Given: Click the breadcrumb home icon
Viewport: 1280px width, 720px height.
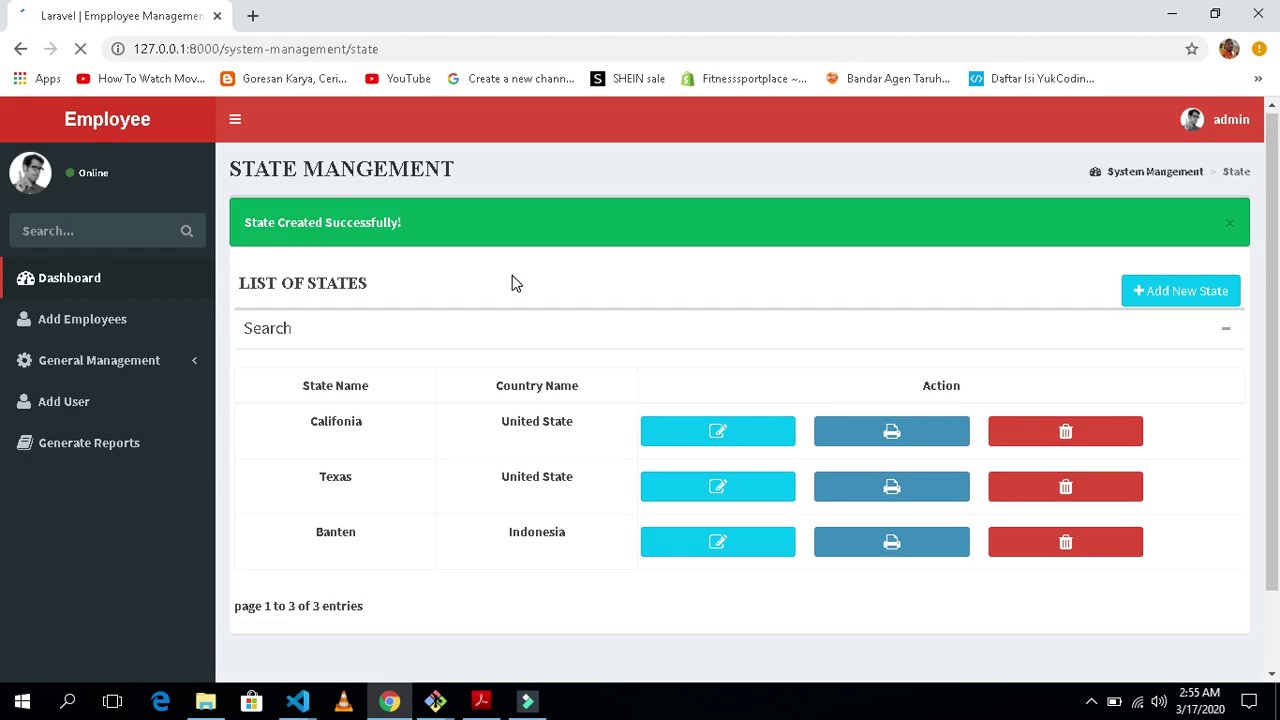Looking at the screenshot, I should click(x=1095, y=171).
